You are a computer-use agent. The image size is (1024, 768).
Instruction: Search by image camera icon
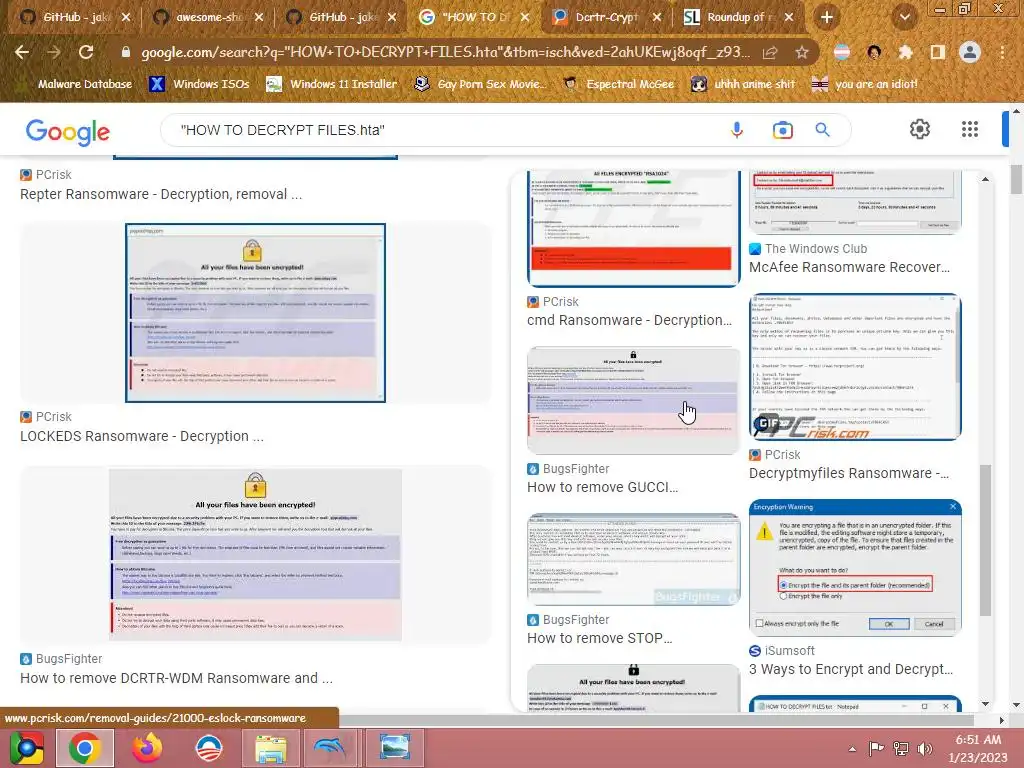782,130
